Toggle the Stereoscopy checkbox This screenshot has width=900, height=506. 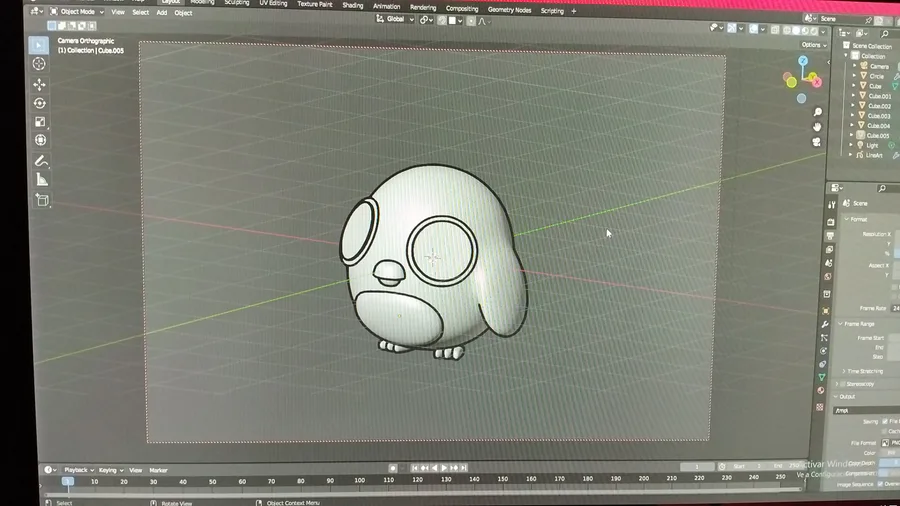click(x=843, y=384)
